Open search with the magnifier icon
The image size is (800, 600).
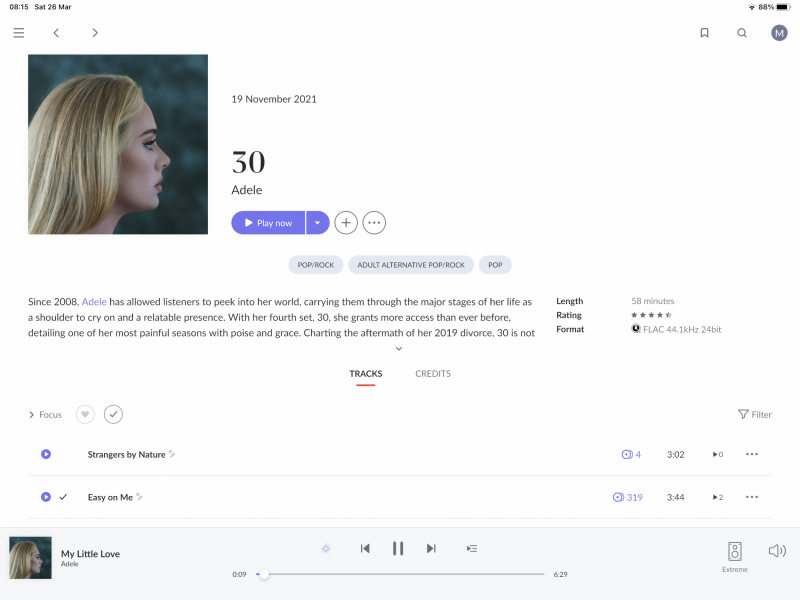[742, 33]
